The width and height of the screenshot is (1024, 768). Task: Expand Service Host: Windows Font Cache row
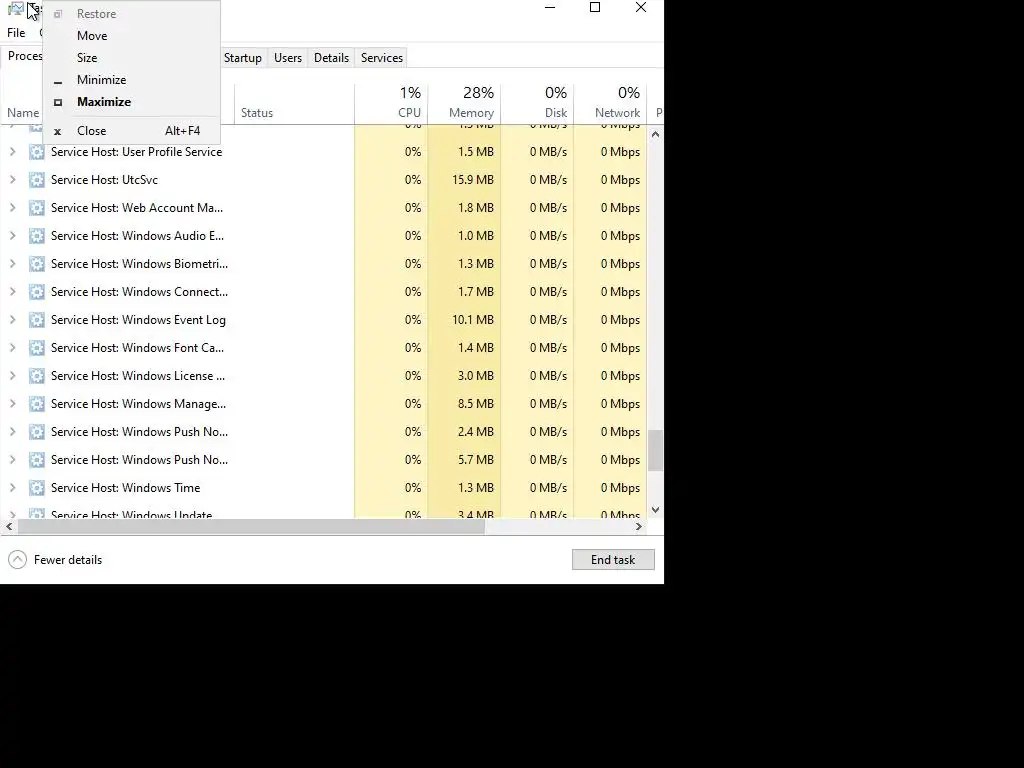point(12,348)
